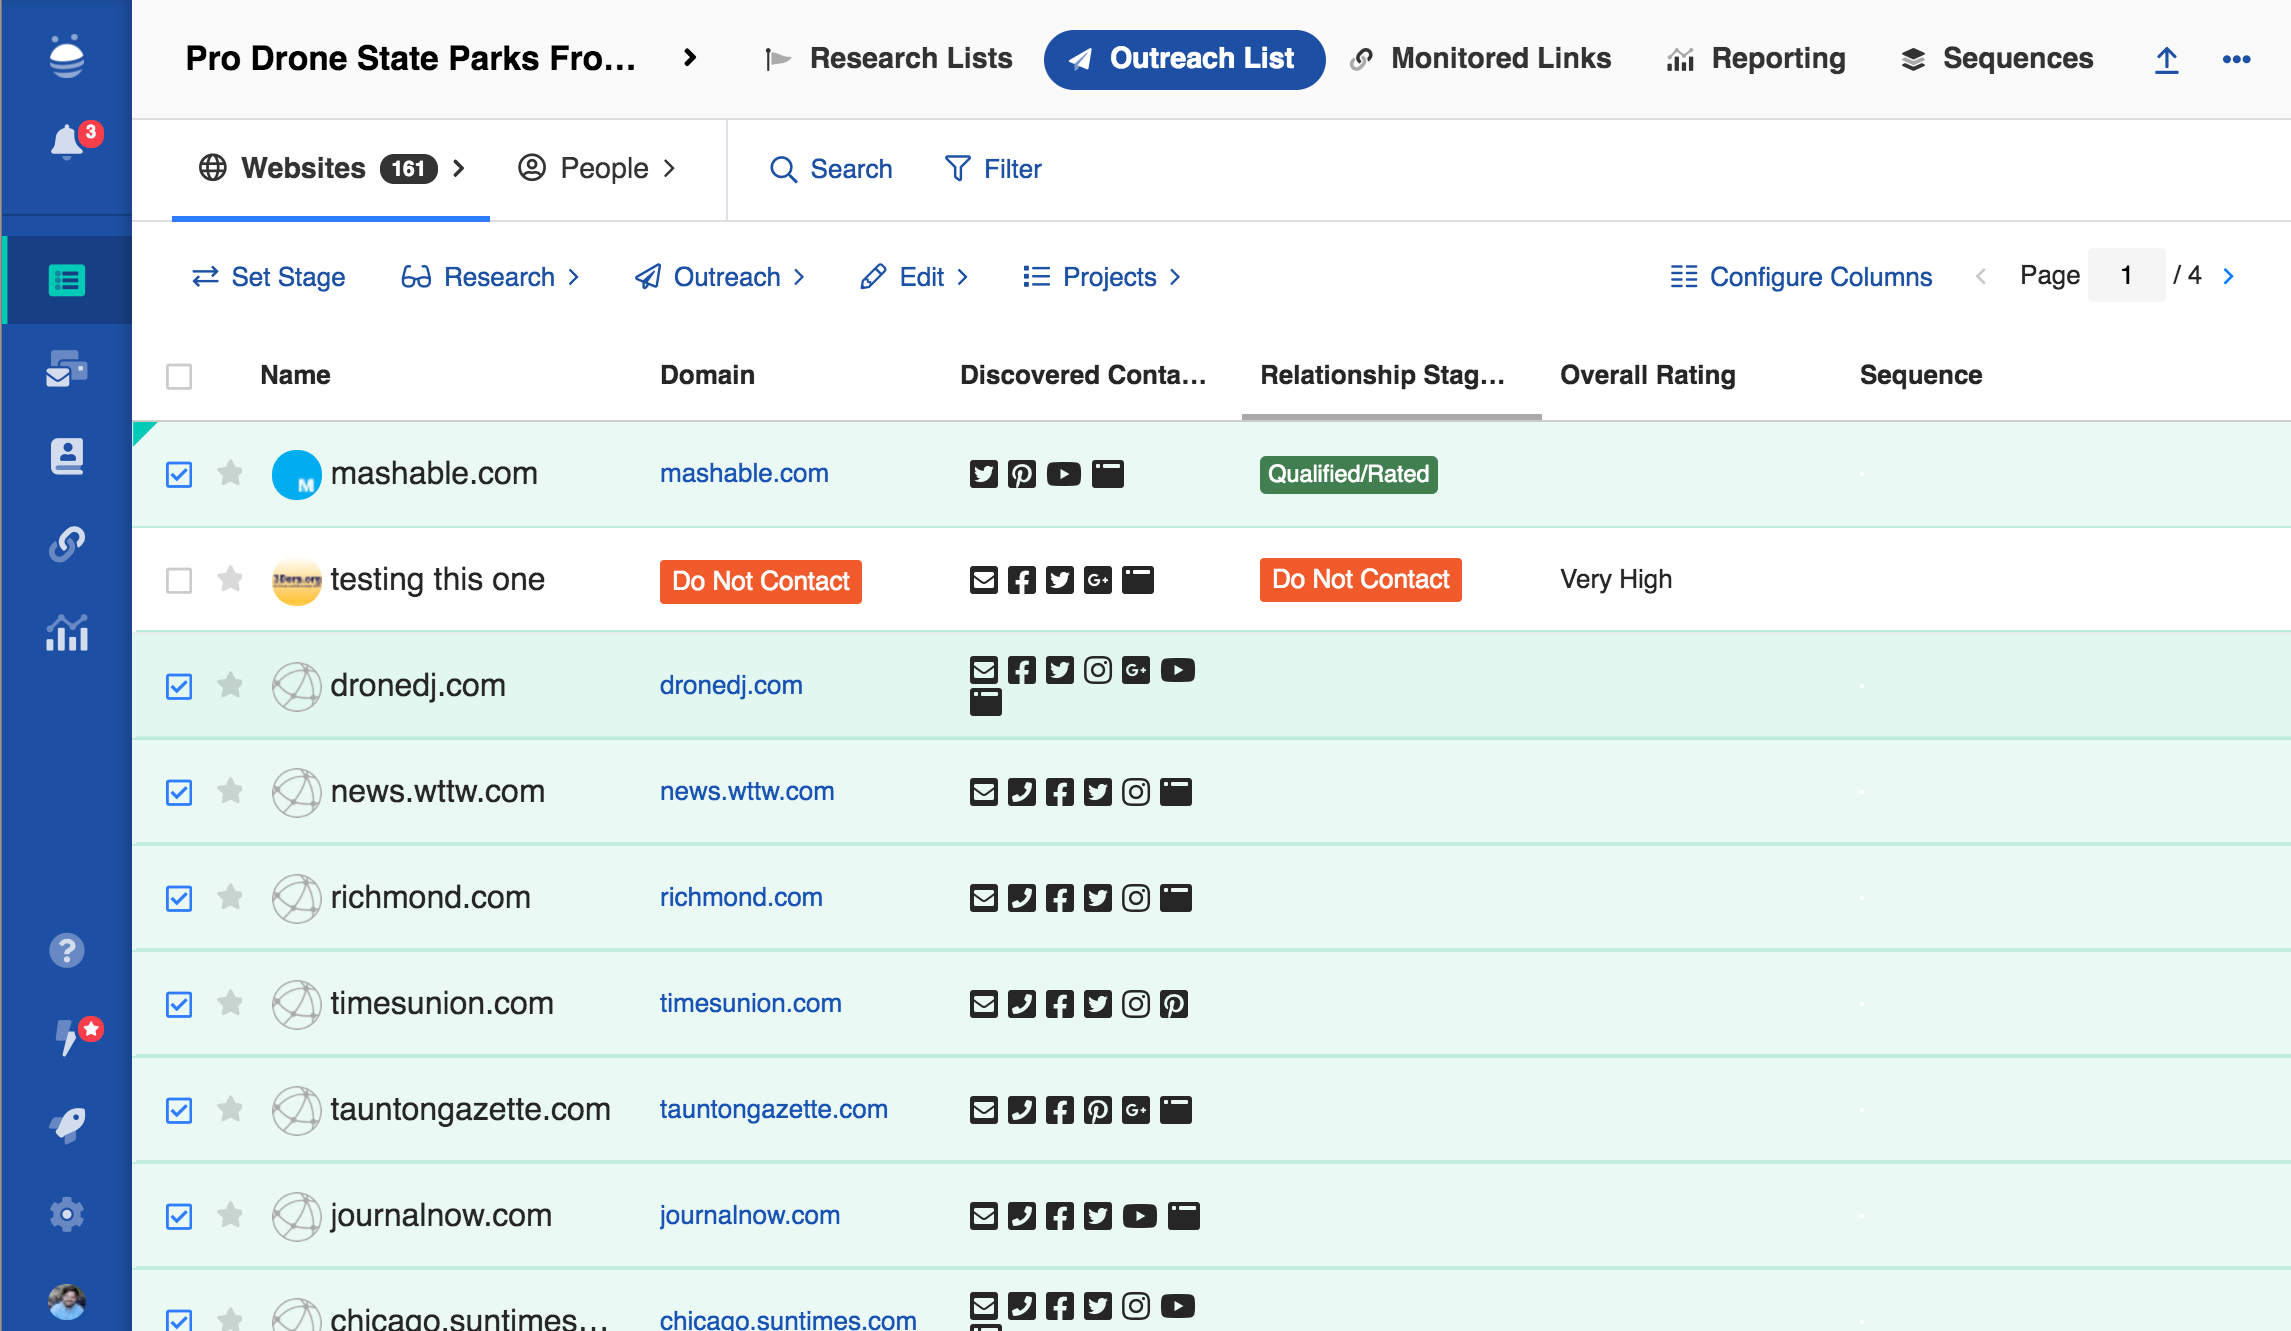Open the dronedj.com domain link
This screenshot has width=2291, height=1331.
click(731, 685)
